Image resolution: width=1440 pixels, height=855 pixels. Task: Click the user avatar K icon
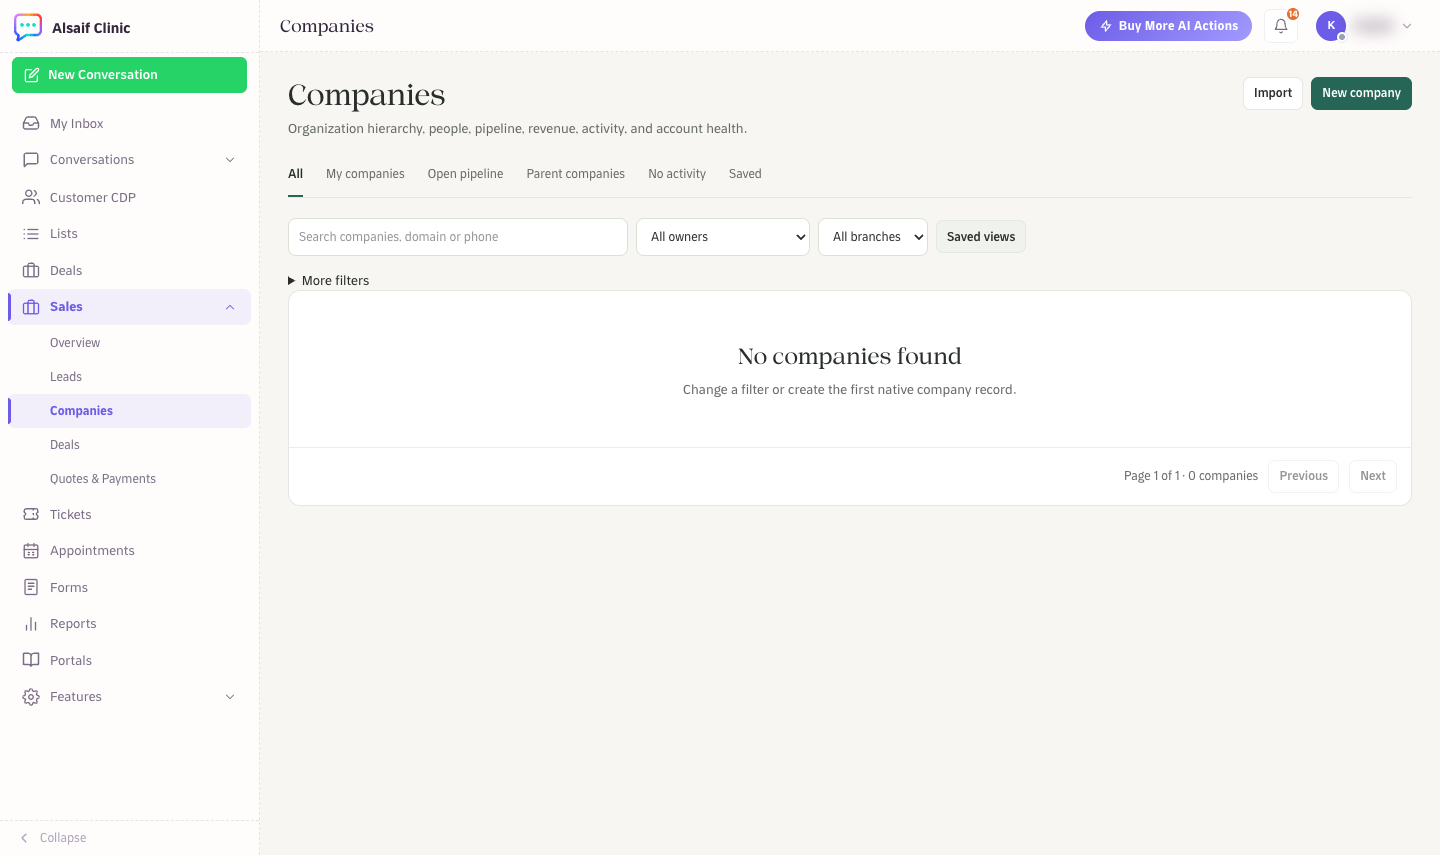pyautogui.click(x=1331, y=26)
